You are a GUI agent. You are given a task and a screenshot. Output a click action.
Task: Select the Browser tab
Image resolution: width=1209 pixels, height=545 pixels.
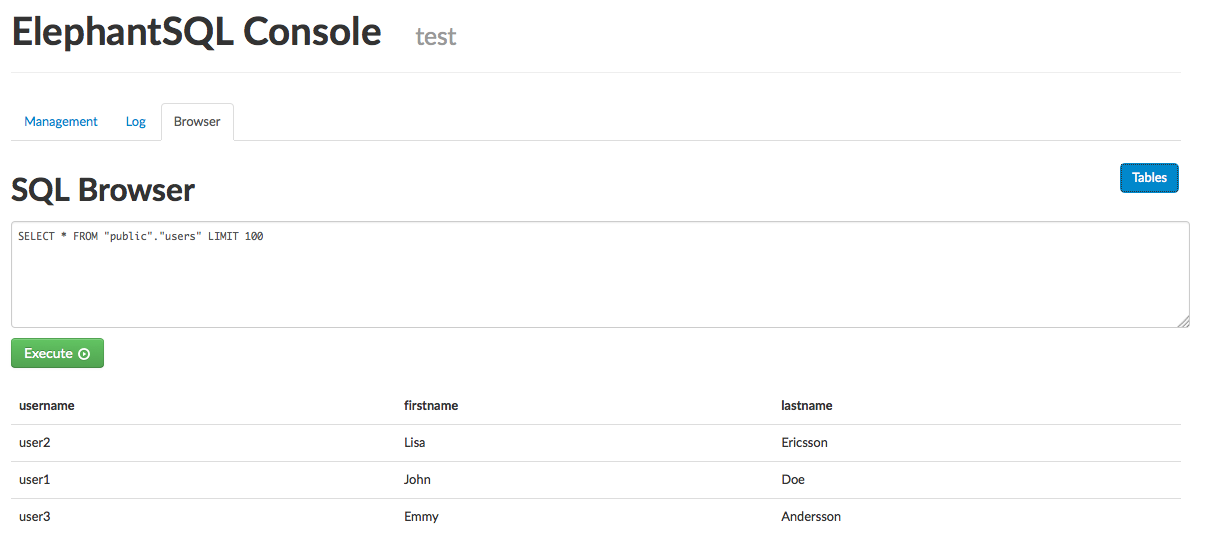click(197, 122)
